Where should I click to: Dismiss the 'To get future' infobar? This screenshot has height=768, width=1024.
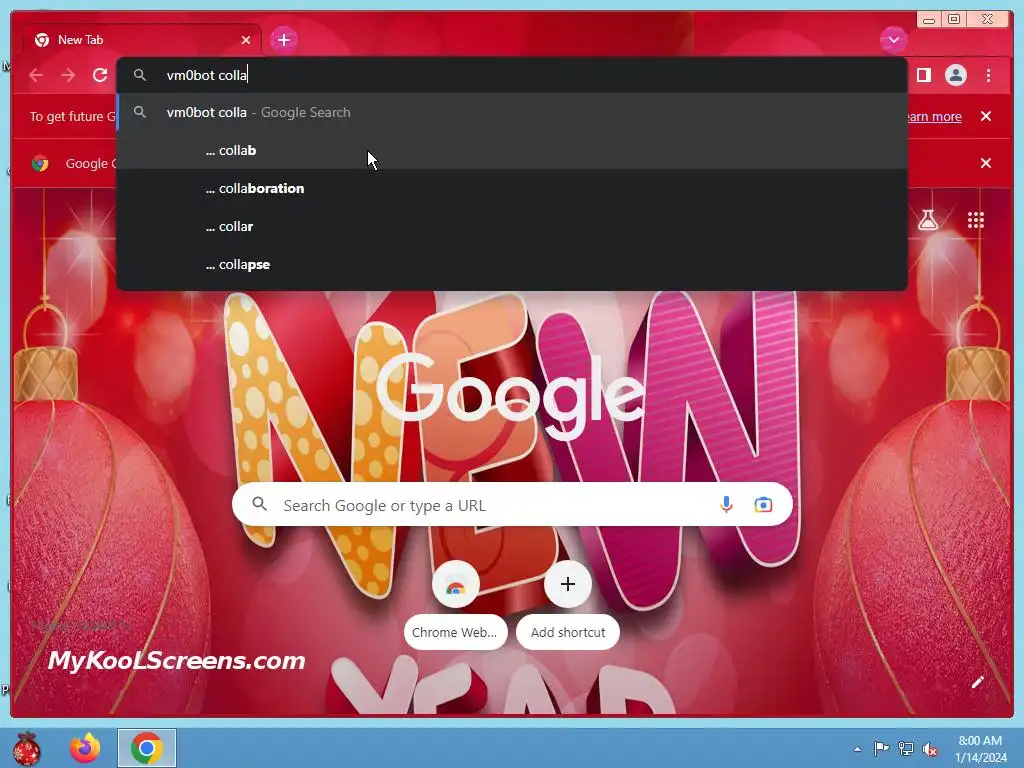click(986, 116)
